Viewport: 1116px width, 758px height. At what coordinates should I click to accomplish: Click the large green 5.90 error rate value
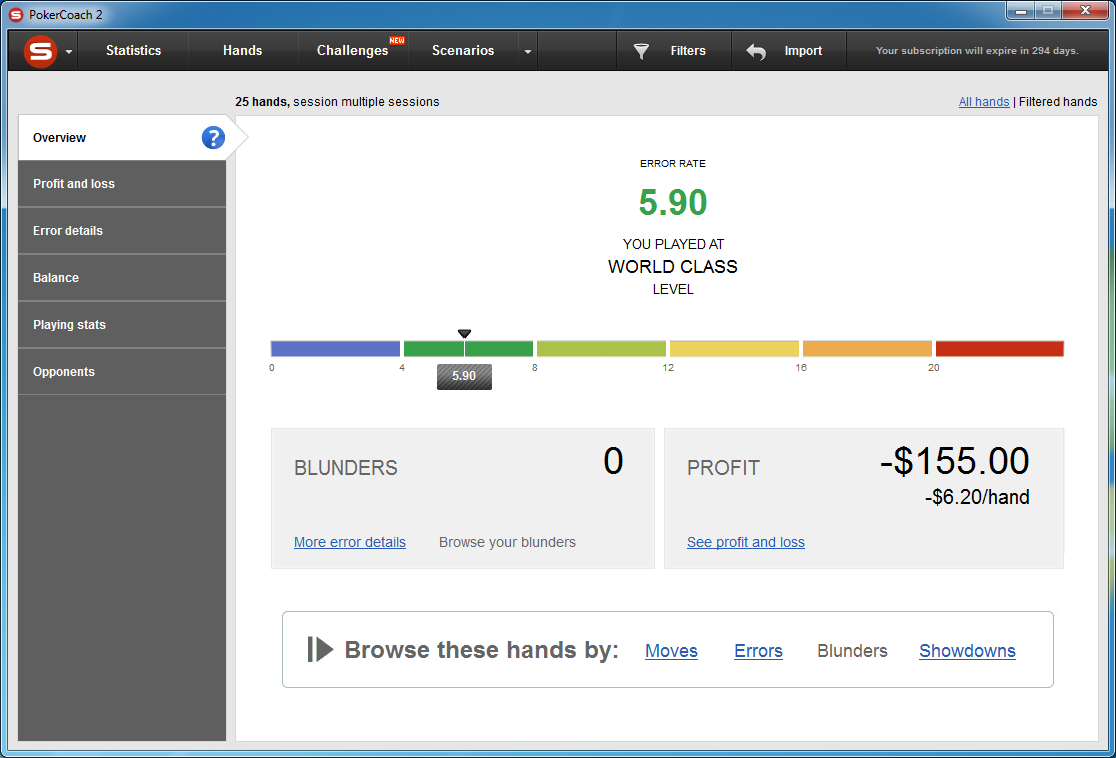673,202
